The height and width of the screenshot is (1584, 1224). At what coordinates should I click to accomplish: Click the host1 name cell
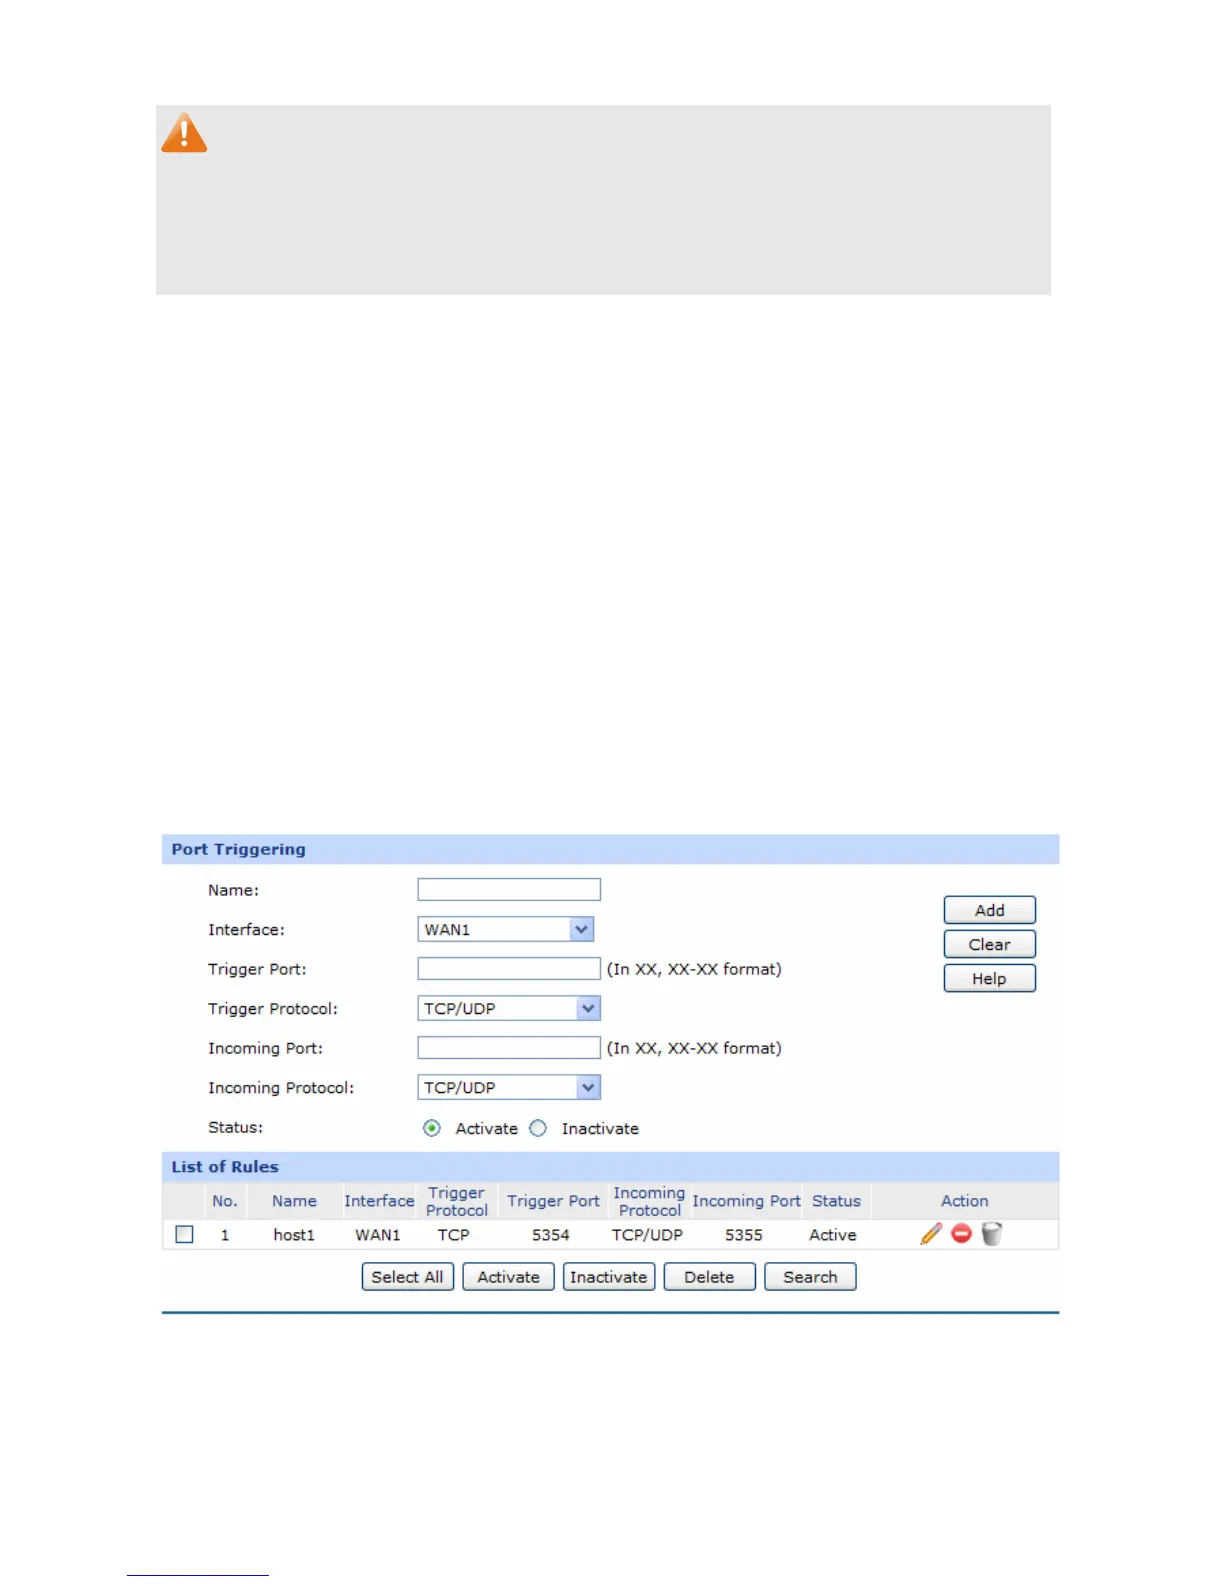(294, 1235)
